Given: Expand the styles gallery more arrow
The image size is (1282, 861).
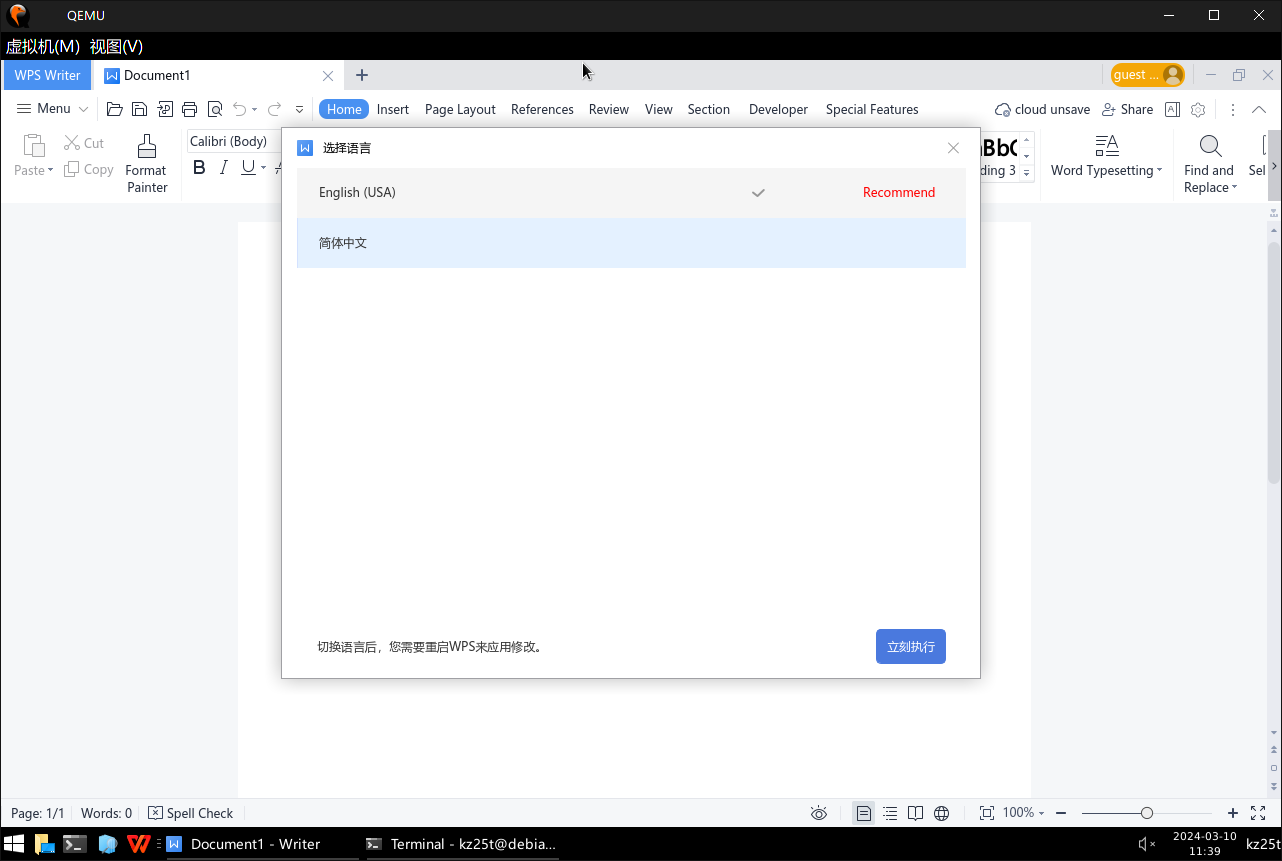Looking at the screenshot, I should (x=1027, y=172).
